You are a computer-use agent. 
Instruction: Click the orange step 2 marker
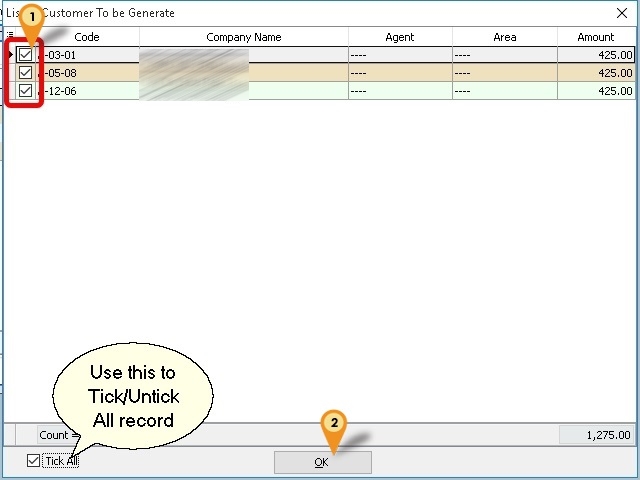pyautogui.click(x=335, y=423)
